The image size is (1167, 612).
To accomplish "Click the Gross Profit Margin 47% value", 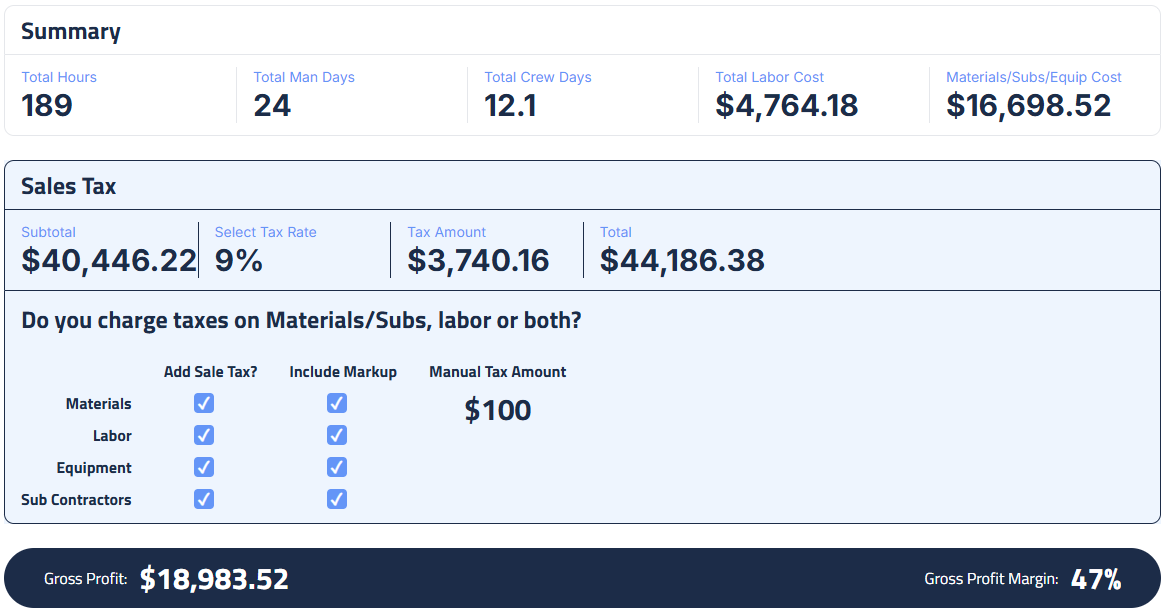I will coord(1096,579).
